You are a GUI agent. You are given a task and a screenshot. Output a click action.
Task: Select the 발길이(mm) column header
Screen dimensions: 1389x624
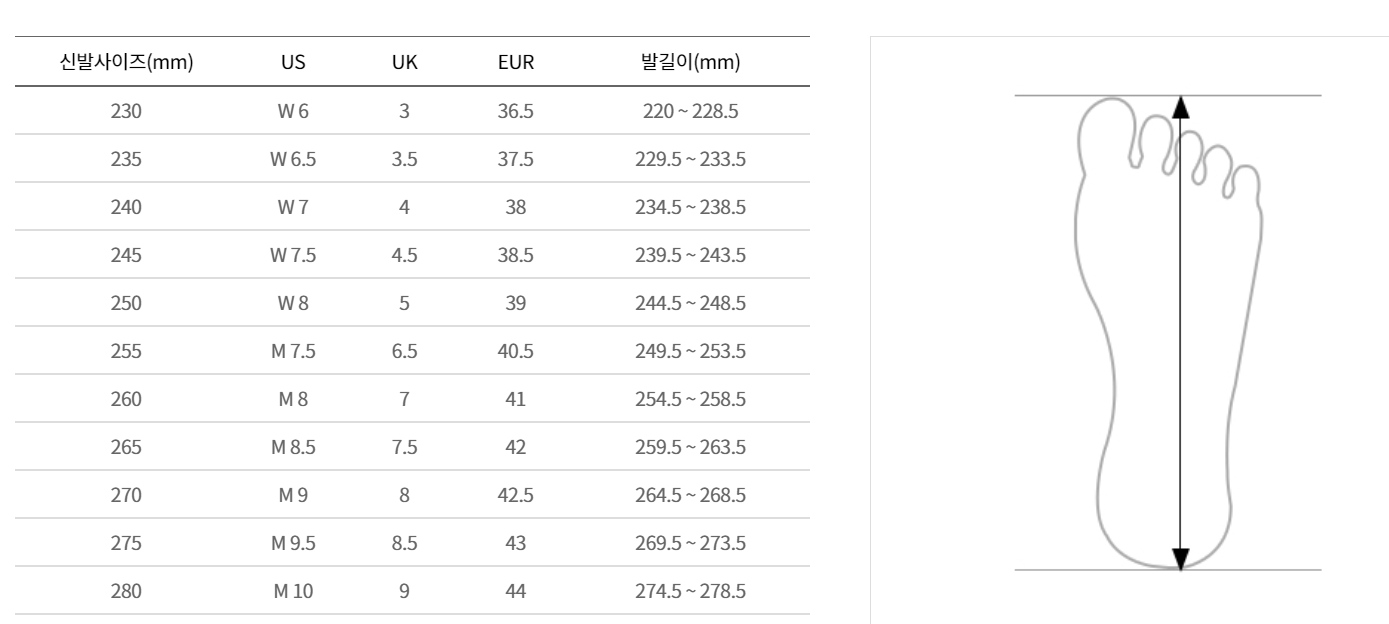pos(690,62)
